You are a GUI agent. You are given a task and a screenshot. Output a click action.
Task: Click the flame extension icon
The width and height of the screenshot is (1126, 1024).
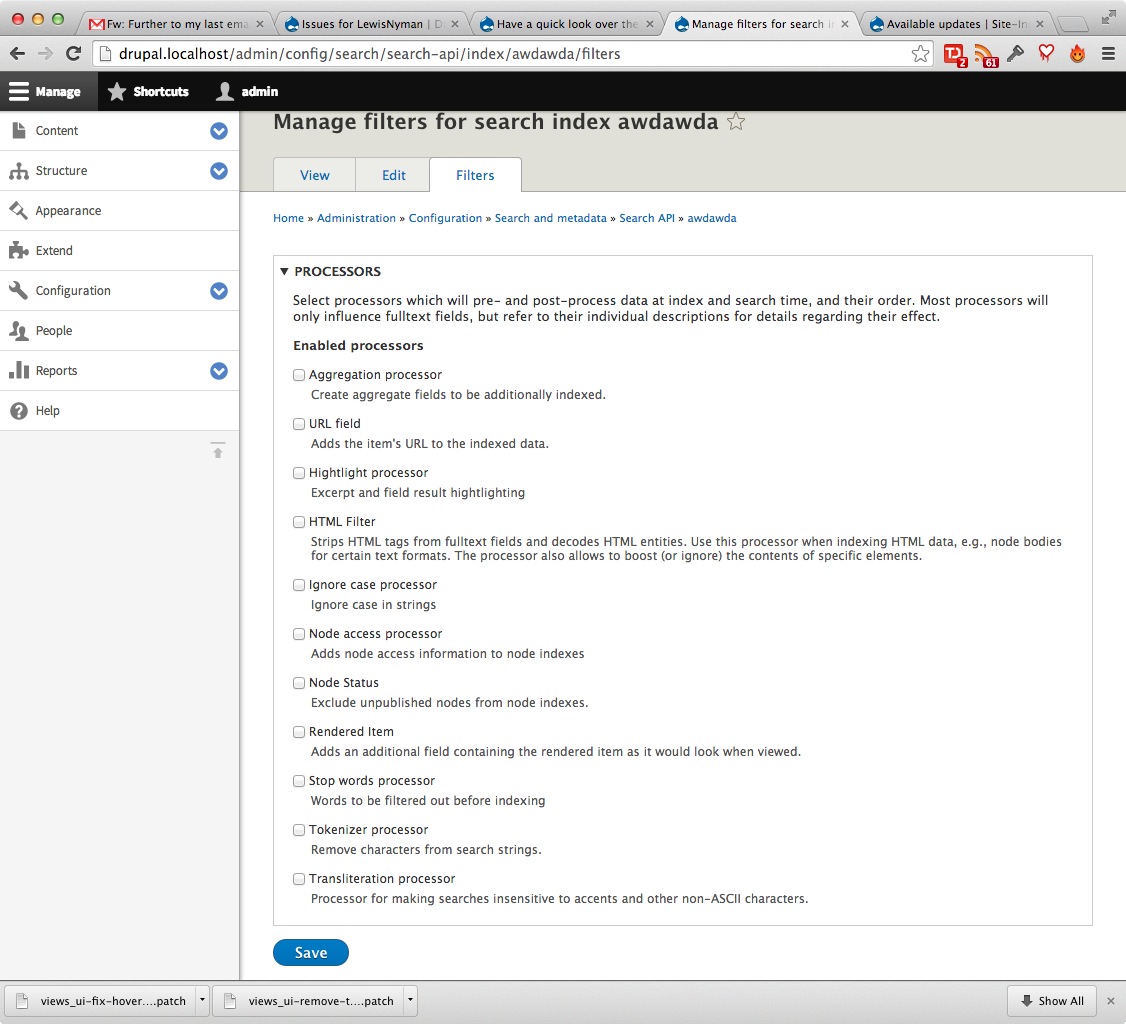1077,54
